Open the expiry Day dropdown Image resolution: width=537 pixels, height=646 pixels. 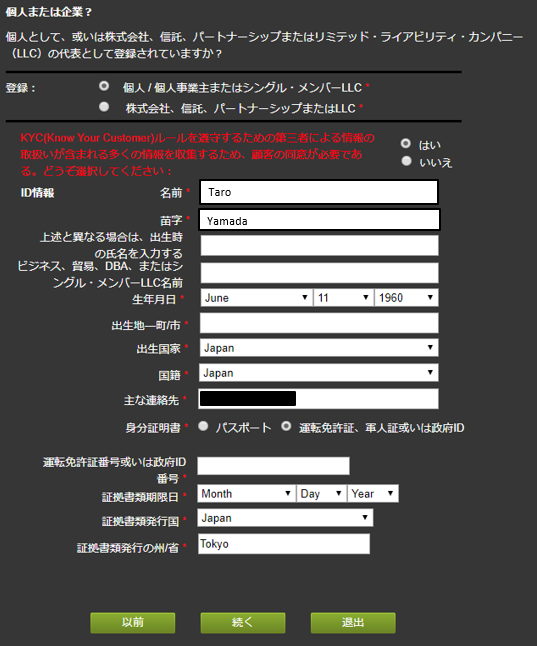point(321,494)
